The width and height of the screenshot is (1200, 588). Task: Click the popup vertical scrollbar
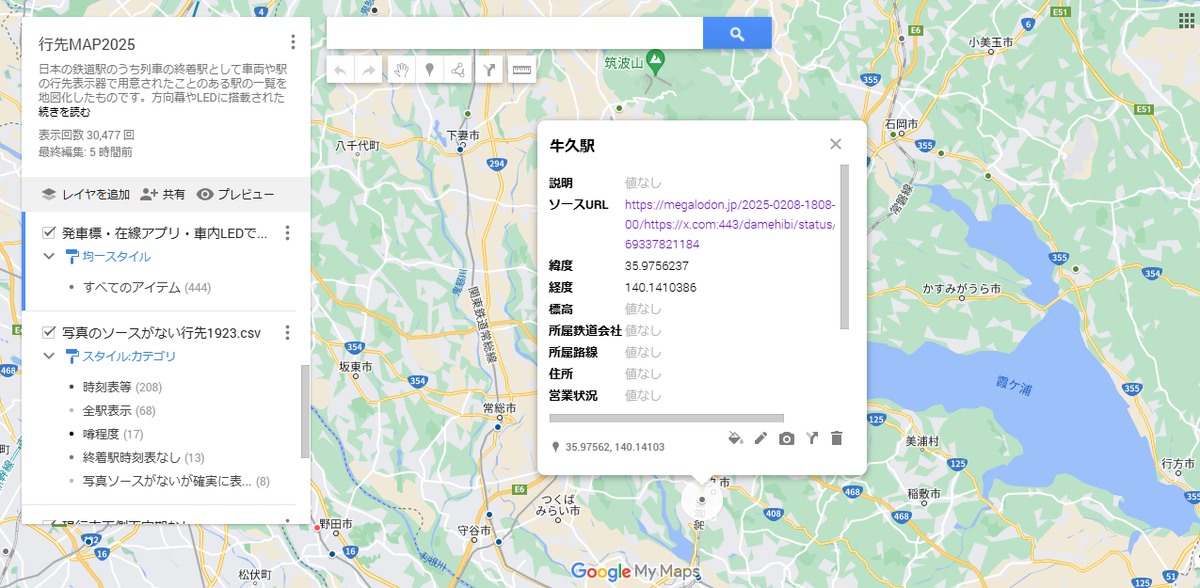(844, 247)
